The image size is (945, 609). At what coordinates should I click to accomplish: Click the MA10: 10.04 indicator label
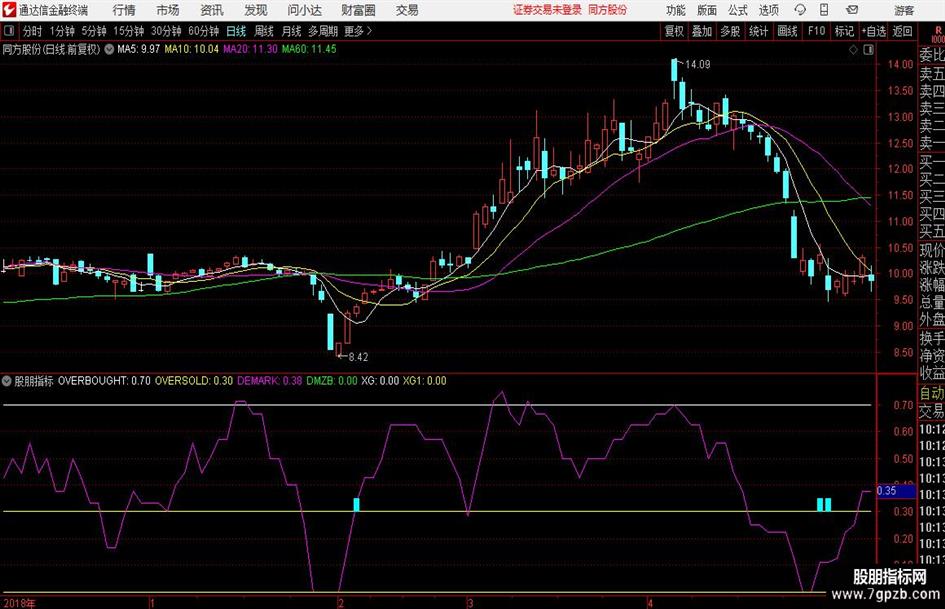(x=192, y=49)
